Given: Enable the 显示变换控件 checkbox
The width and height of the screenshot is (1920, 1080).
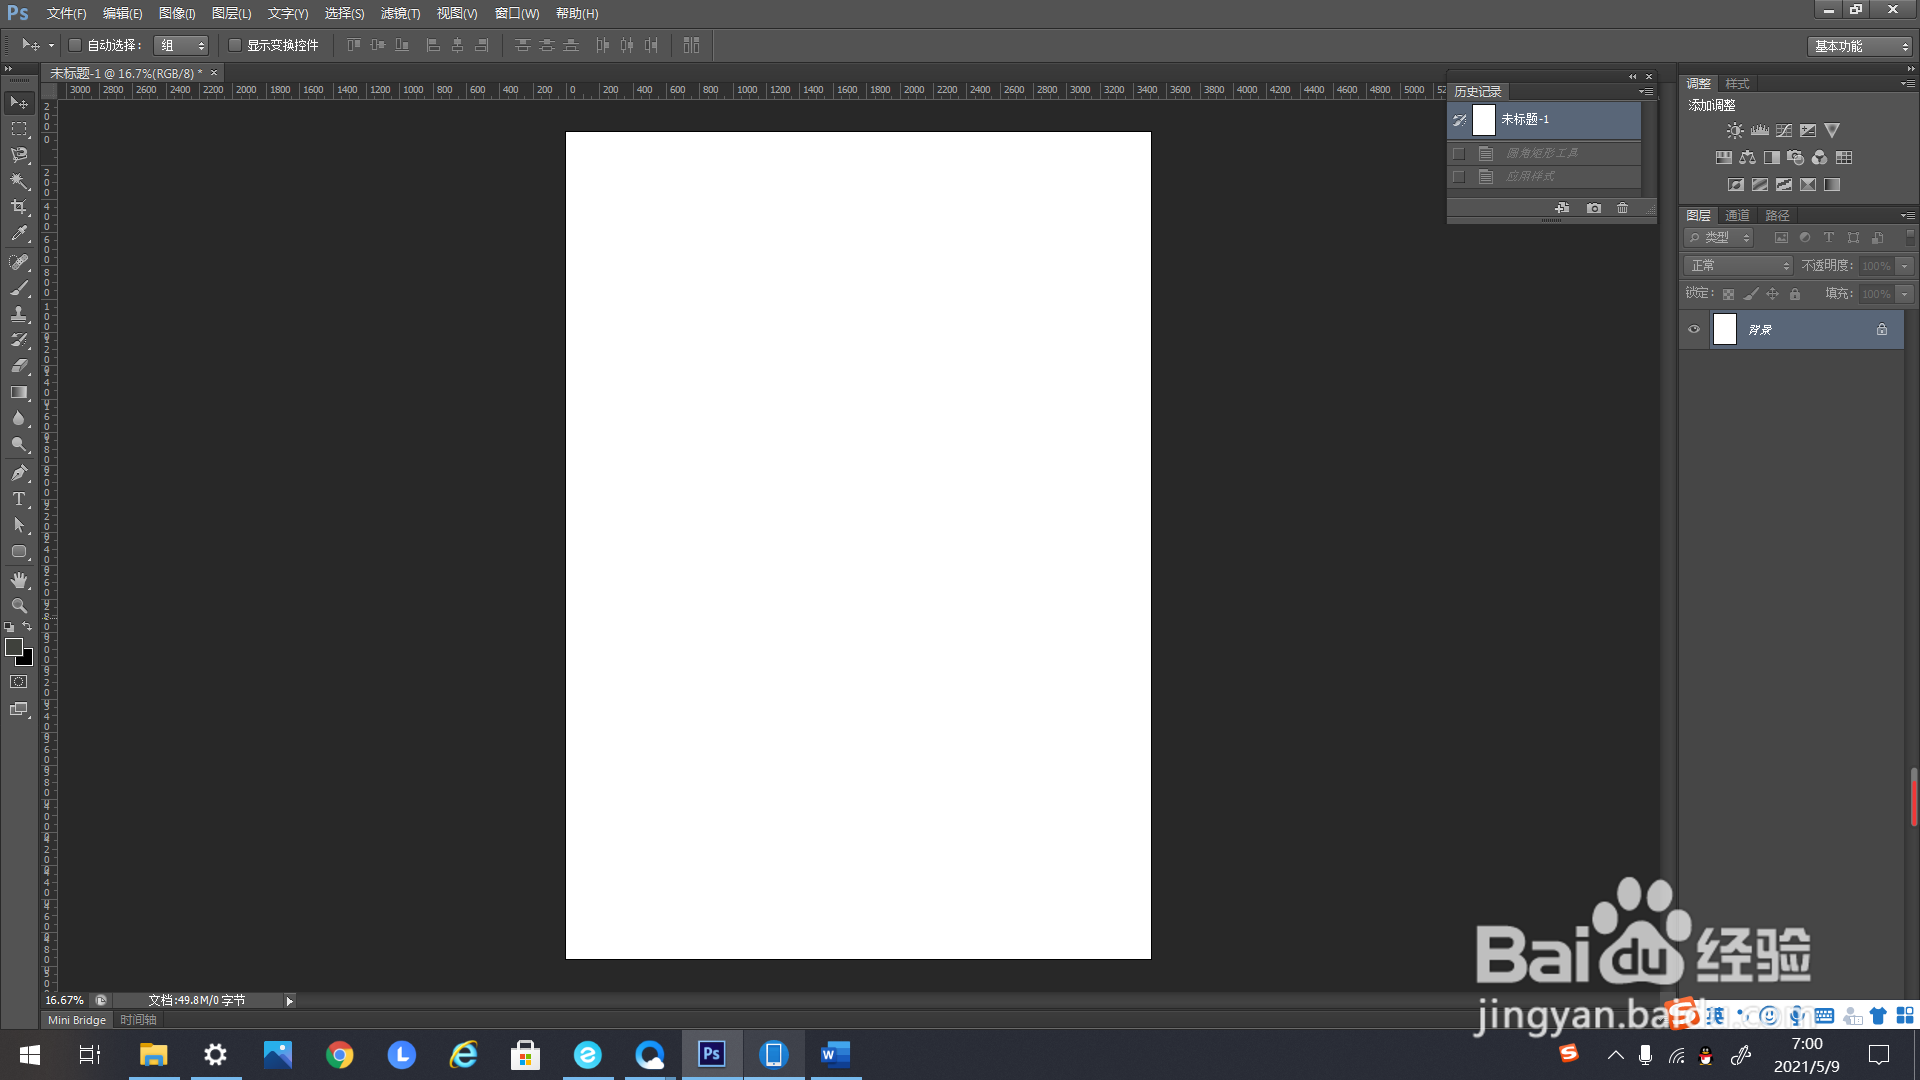Looking at the screenshot, I should point(235,45).
